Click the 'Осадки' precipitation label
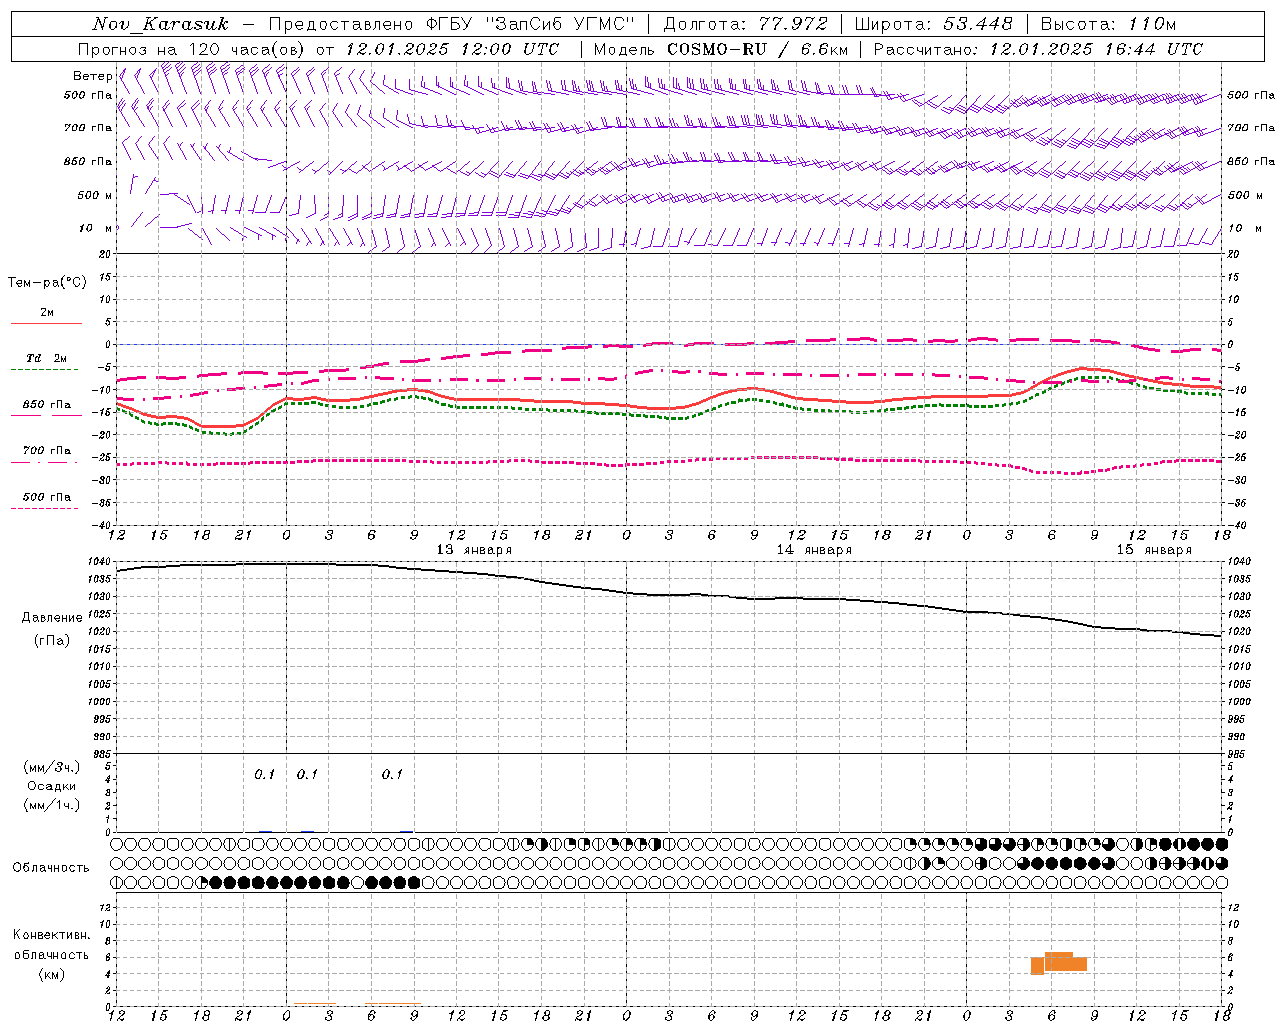The width and height of the screenshot is (1280, 1024). 52,786
